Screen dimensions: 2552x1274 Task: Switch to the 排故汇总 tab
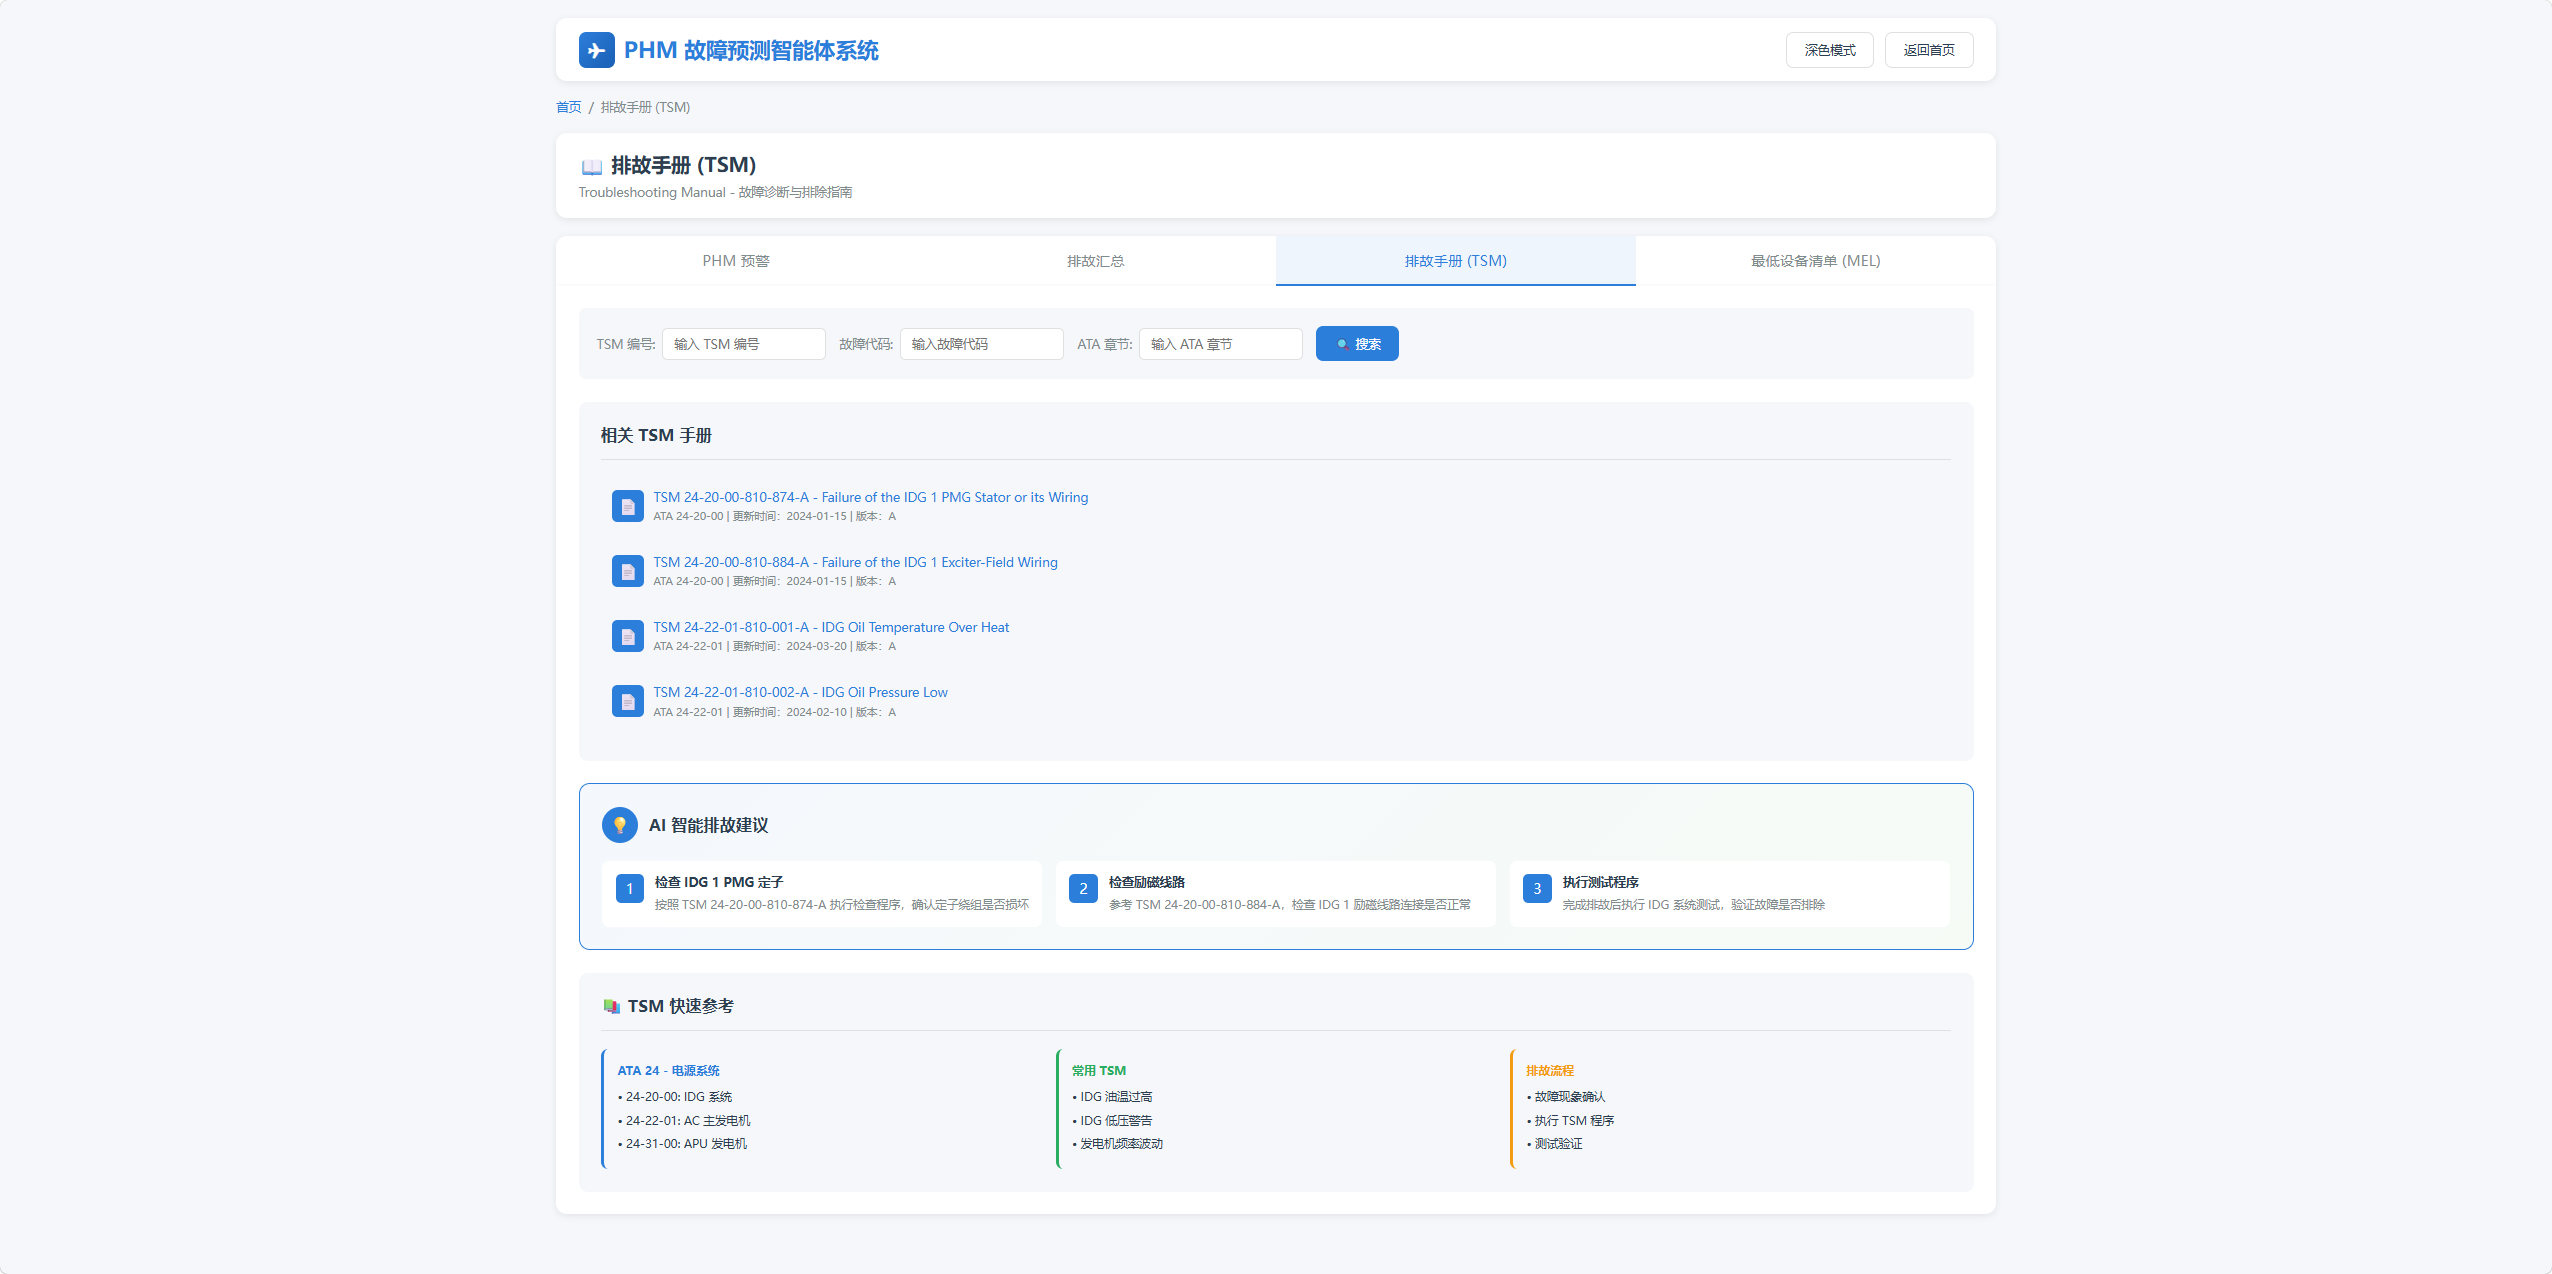[x=1096, y=261]
